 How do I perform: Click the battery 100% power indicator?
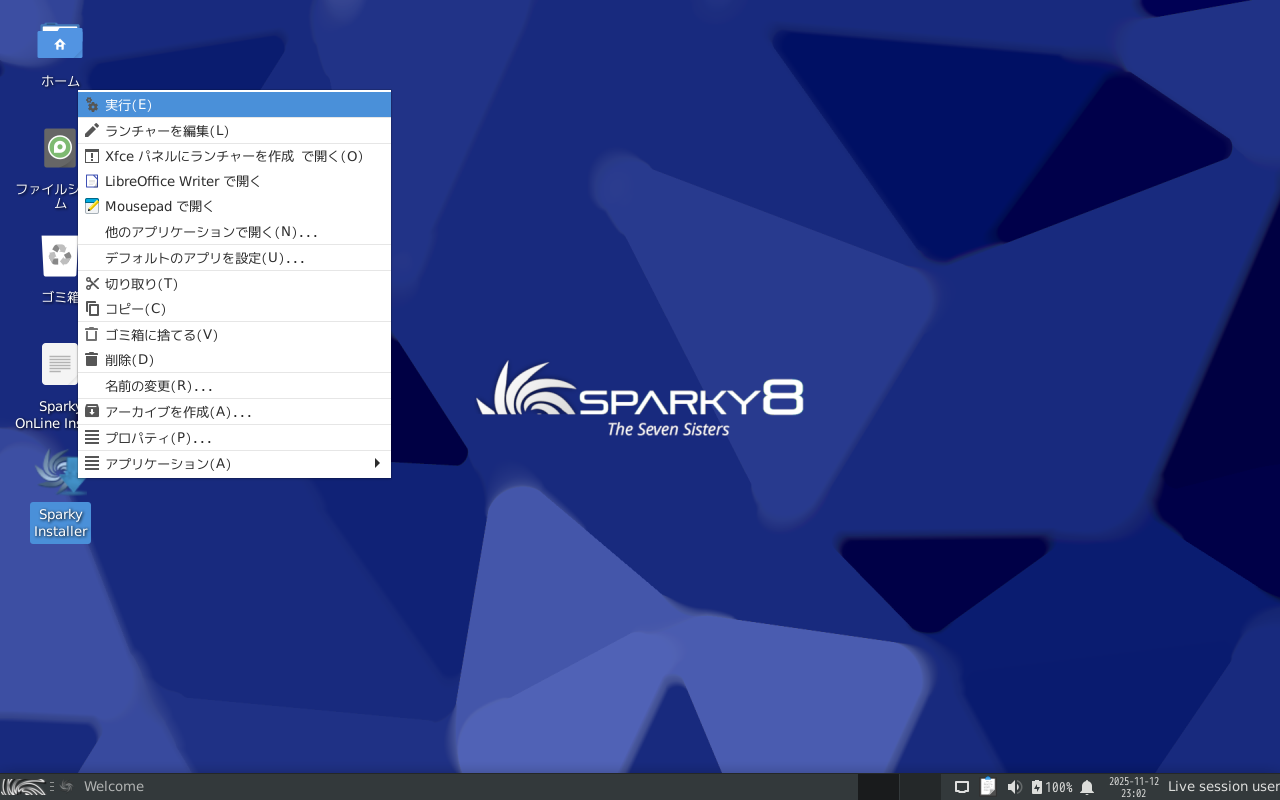1051,787
